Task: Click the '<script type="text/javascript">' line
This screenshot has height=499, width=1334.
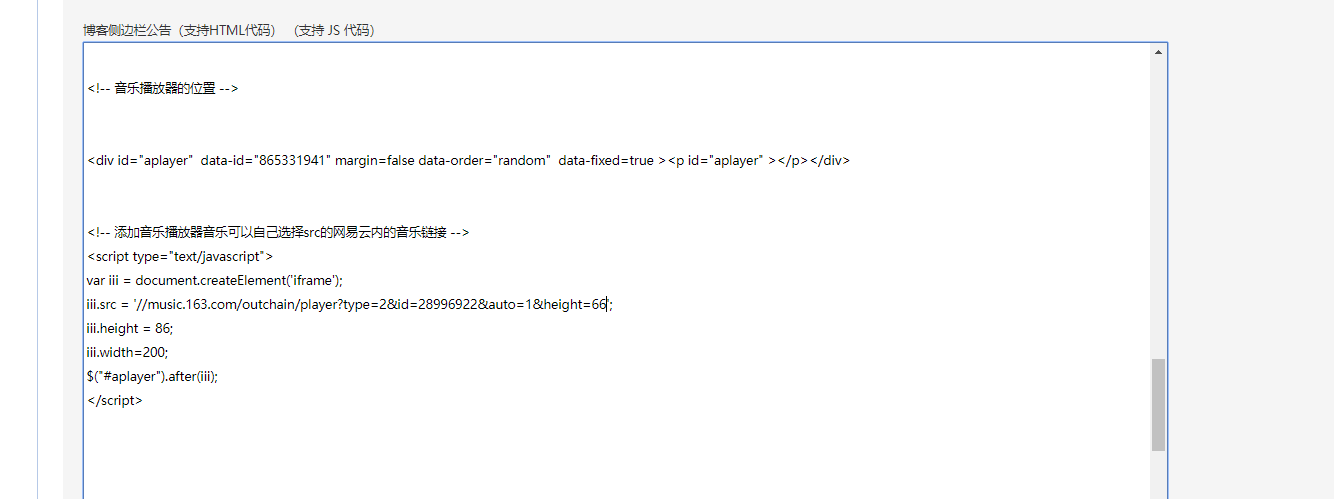Action: [180, 256]
